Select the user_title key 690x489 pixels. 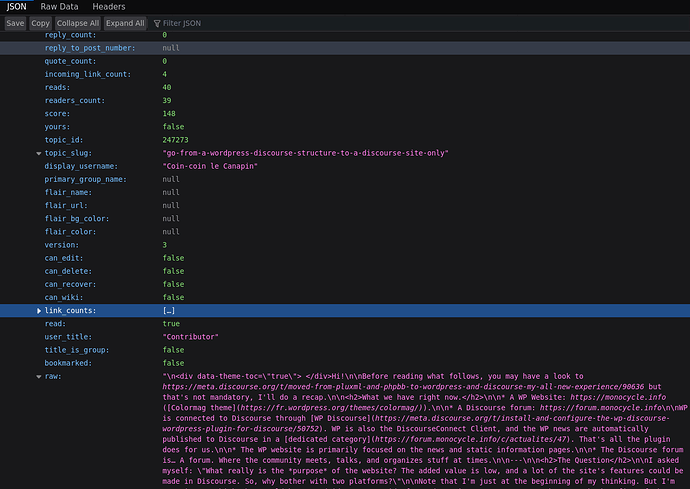[x=68, y=337]
